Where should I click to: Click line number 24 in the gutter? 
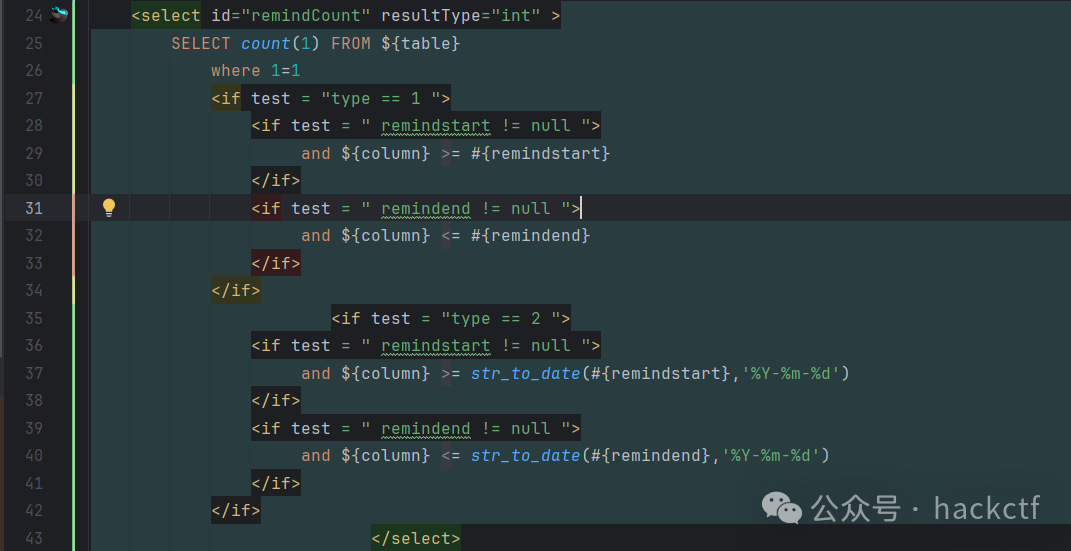33,15
